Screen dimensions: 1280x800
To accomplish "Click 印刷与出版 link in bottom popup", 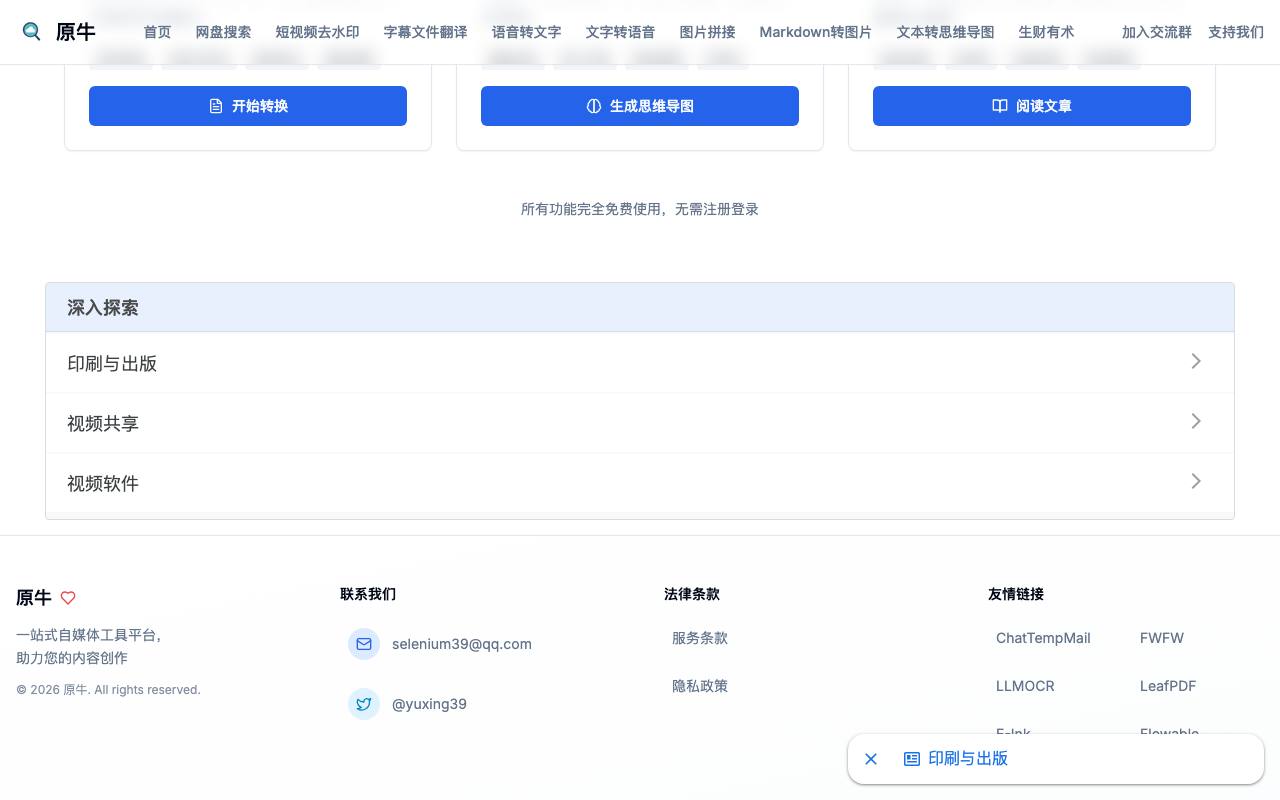I will (968, 759).
